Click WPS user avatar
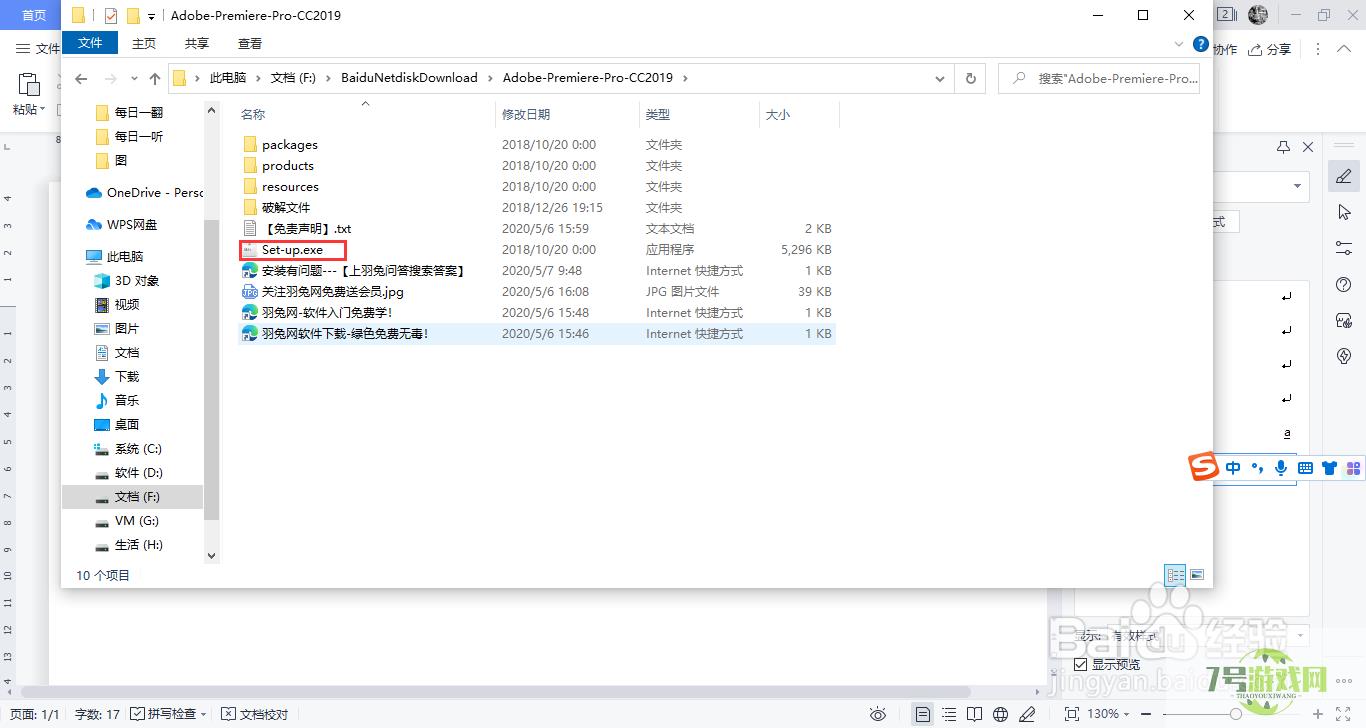 pyautogui.click(x=1258, y=14)
